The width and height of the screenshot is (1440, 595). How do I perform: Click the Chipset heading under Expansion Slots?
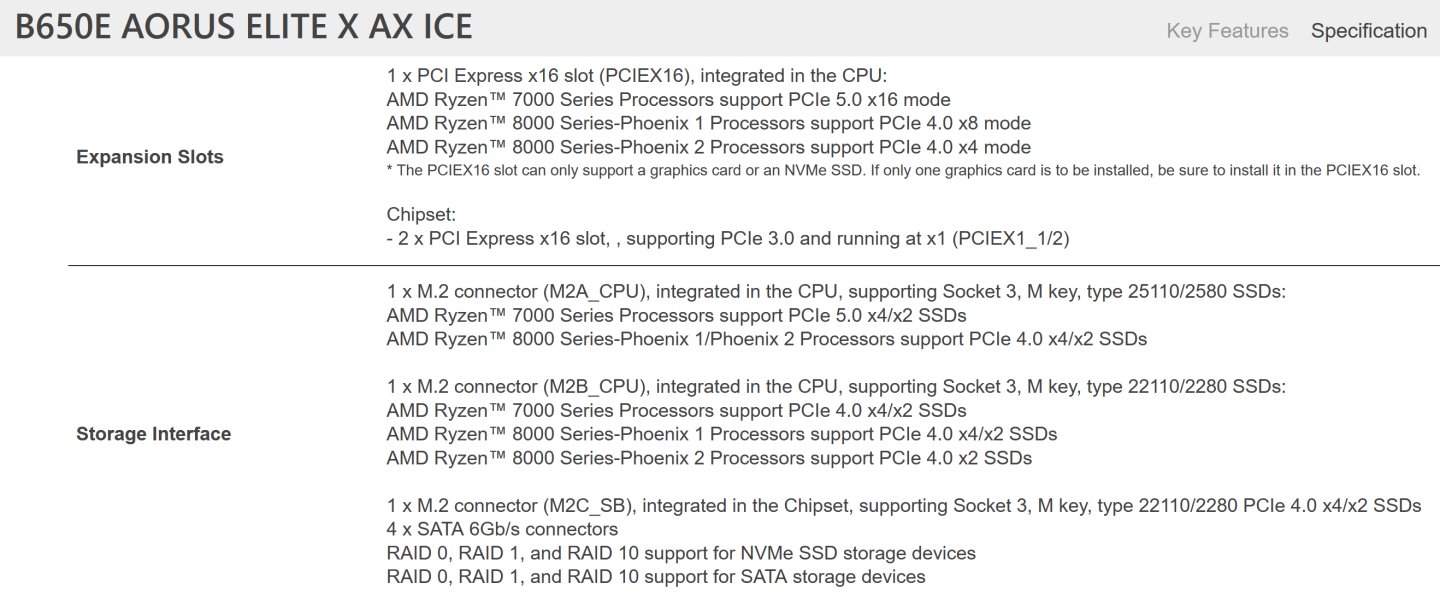pos(420,214)
